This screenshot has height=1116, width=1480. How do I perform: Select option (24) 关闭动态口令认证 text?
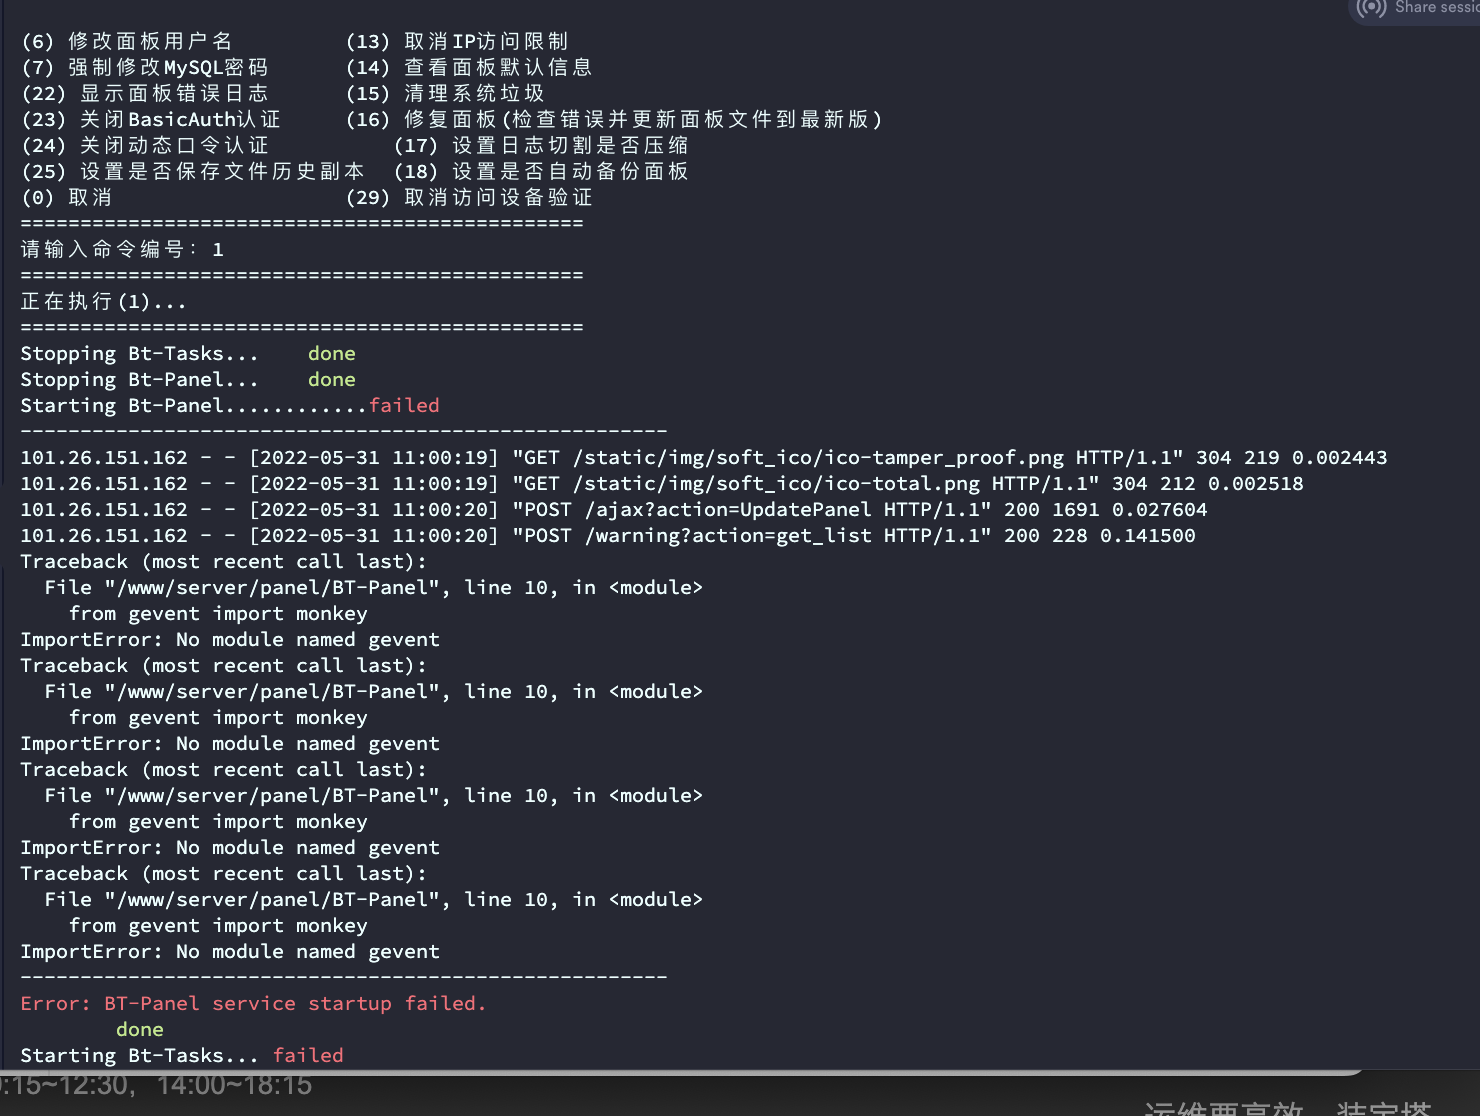coord(145,145)
